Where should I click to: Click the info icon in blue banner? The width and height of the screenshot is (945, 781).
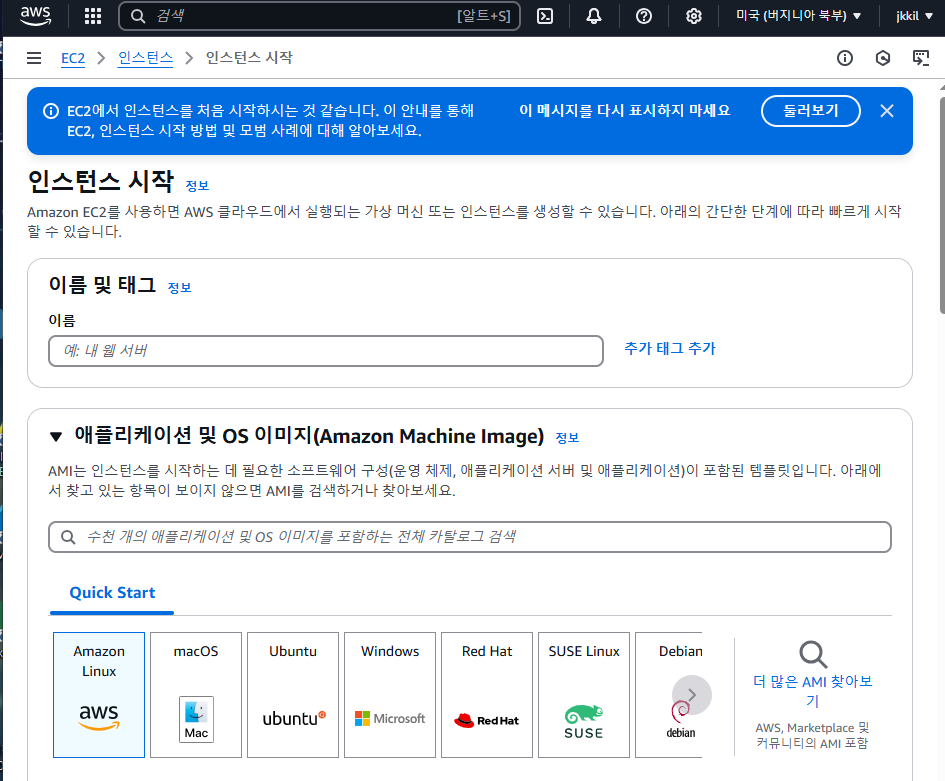click(51, 111)
